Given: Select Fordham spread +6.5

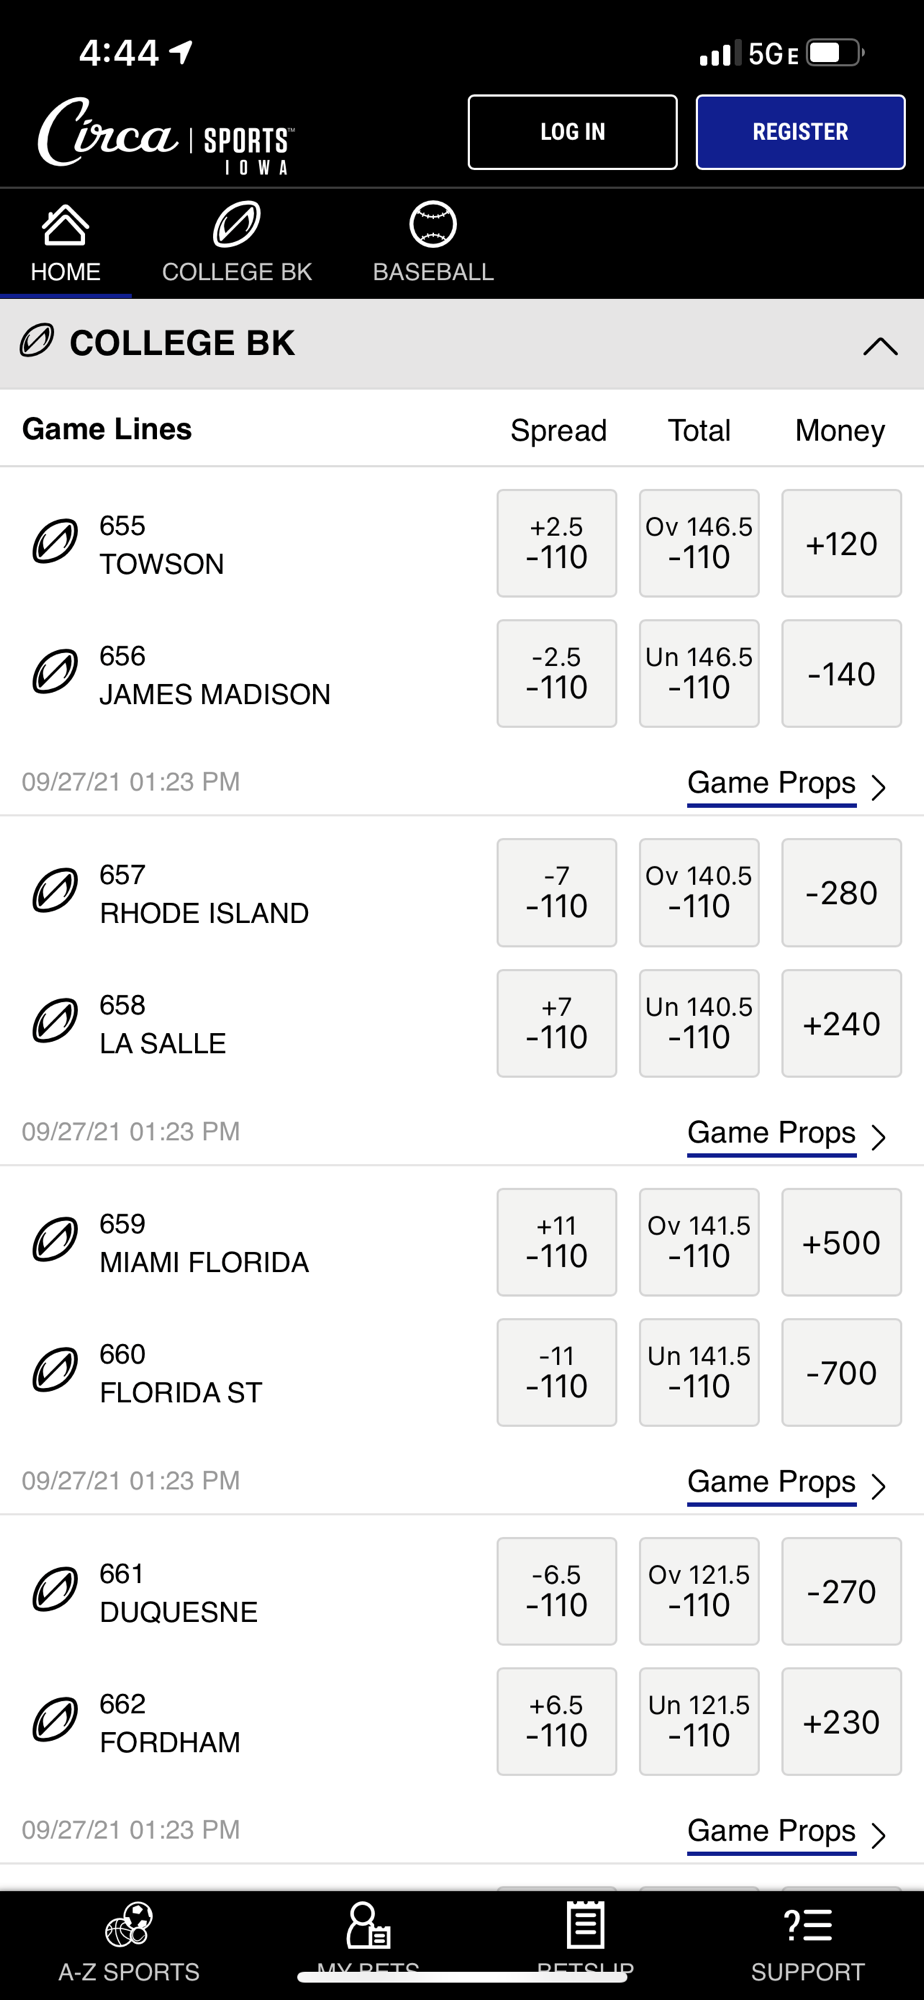Looking at the screenshot, I should pos(557,1721).
